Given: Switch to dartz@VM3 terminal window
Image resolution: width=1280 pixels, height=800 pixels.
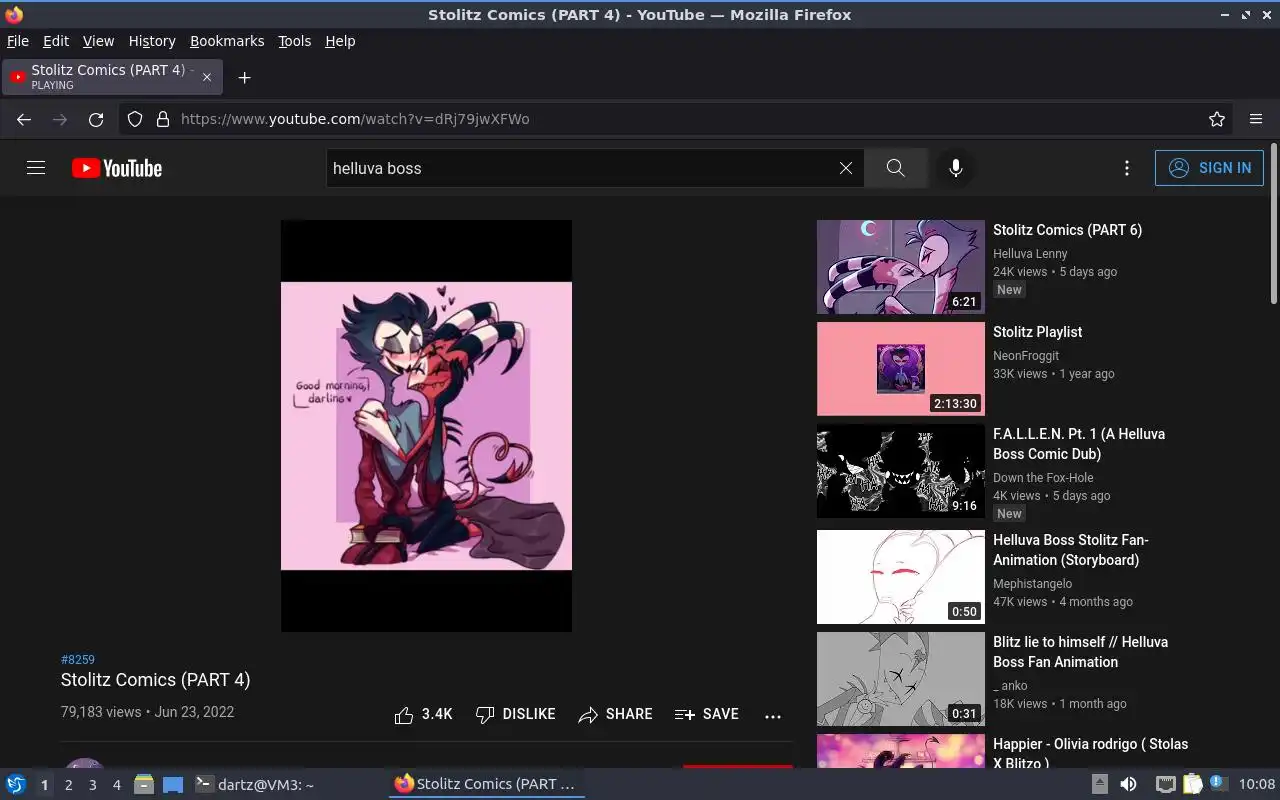Looking at the screenshot, I should (x=254, y=785).
